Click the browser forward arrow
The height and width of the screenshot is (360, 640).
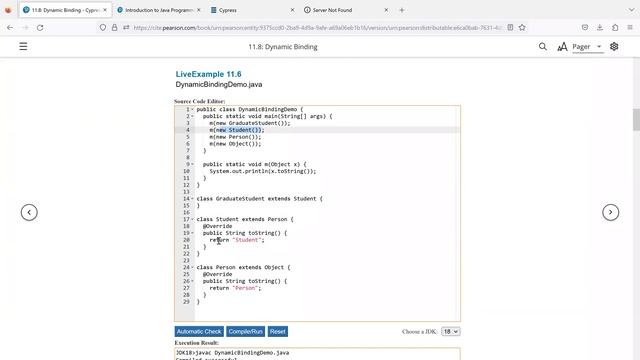click(x=25, y=27)
